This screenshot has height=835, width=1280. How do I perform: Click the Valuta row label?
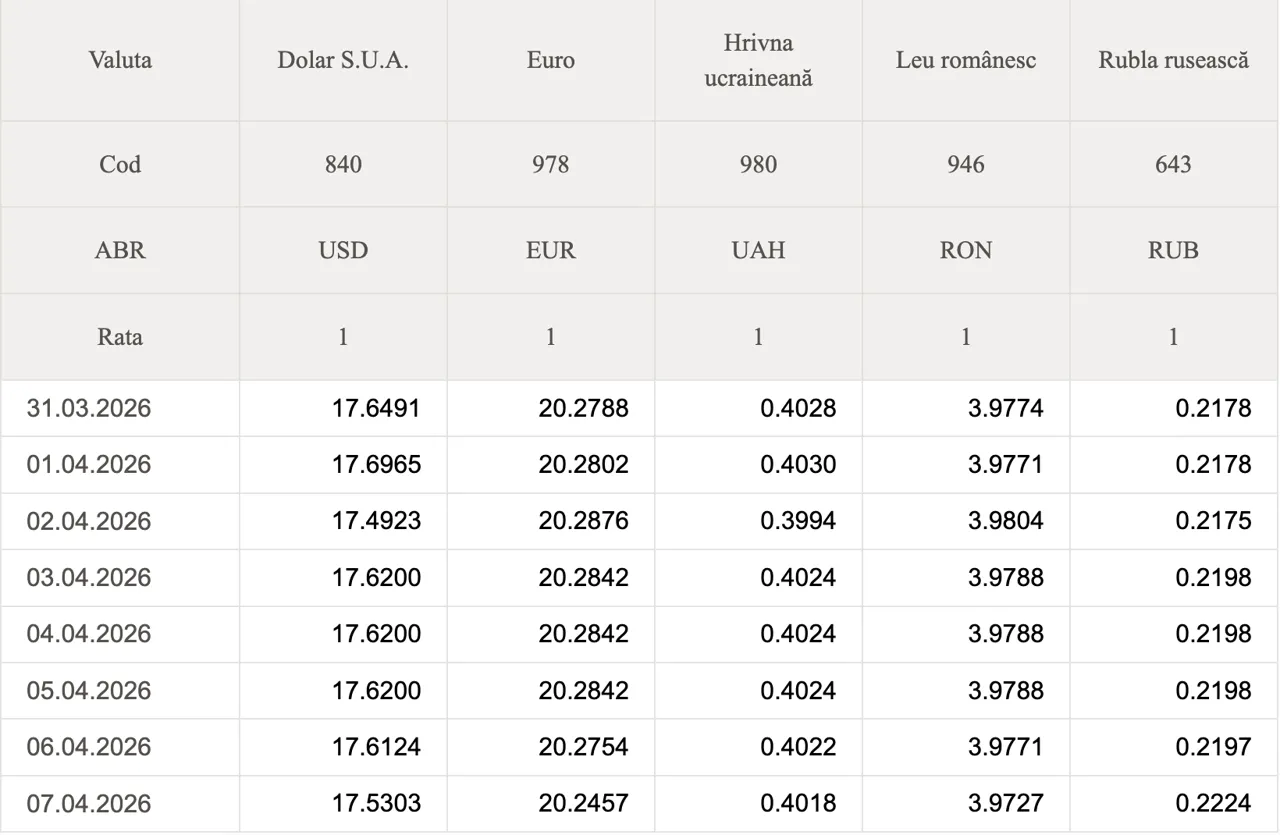pyautogui.click(x=120, y=60)
